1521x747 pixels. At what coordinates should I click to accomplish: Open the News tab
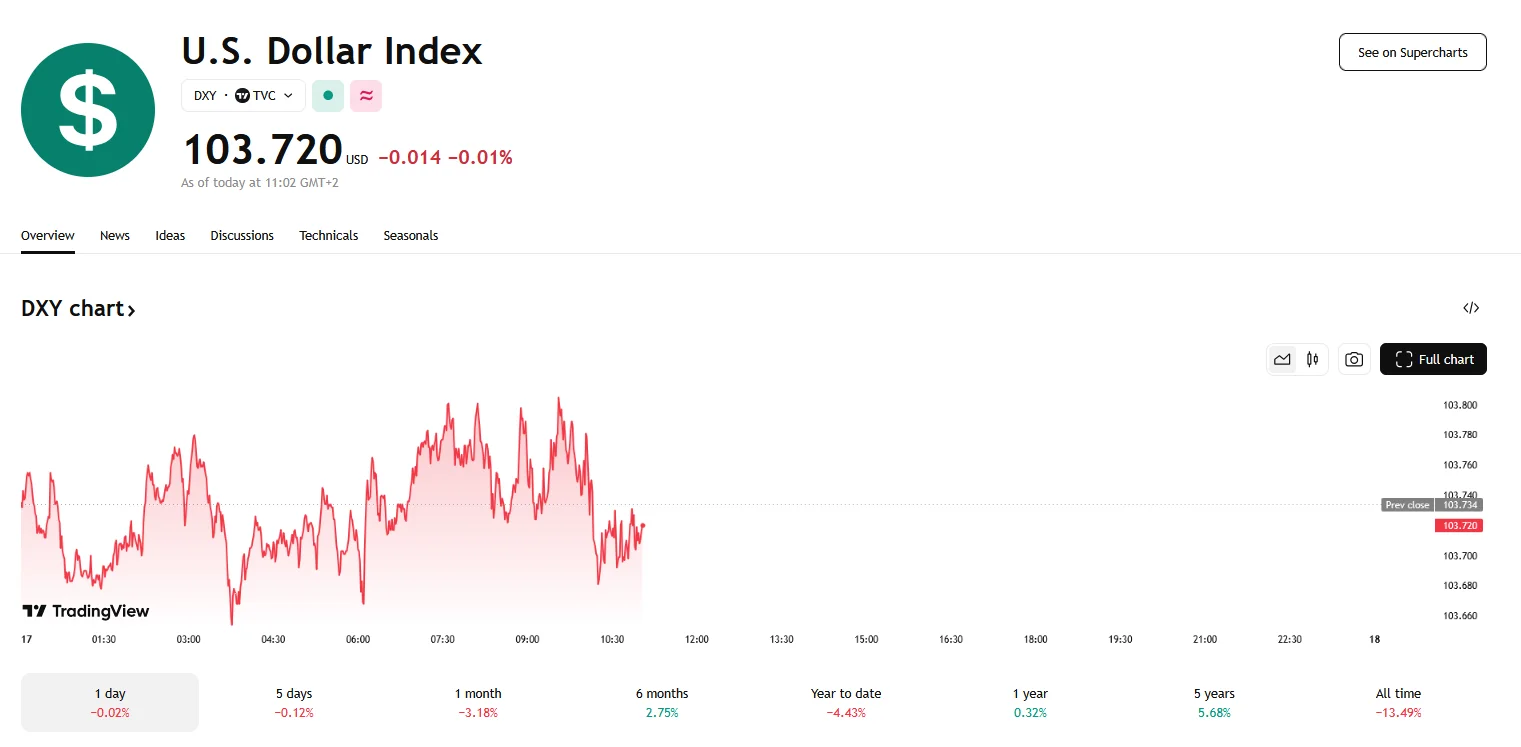click(115, 236)
